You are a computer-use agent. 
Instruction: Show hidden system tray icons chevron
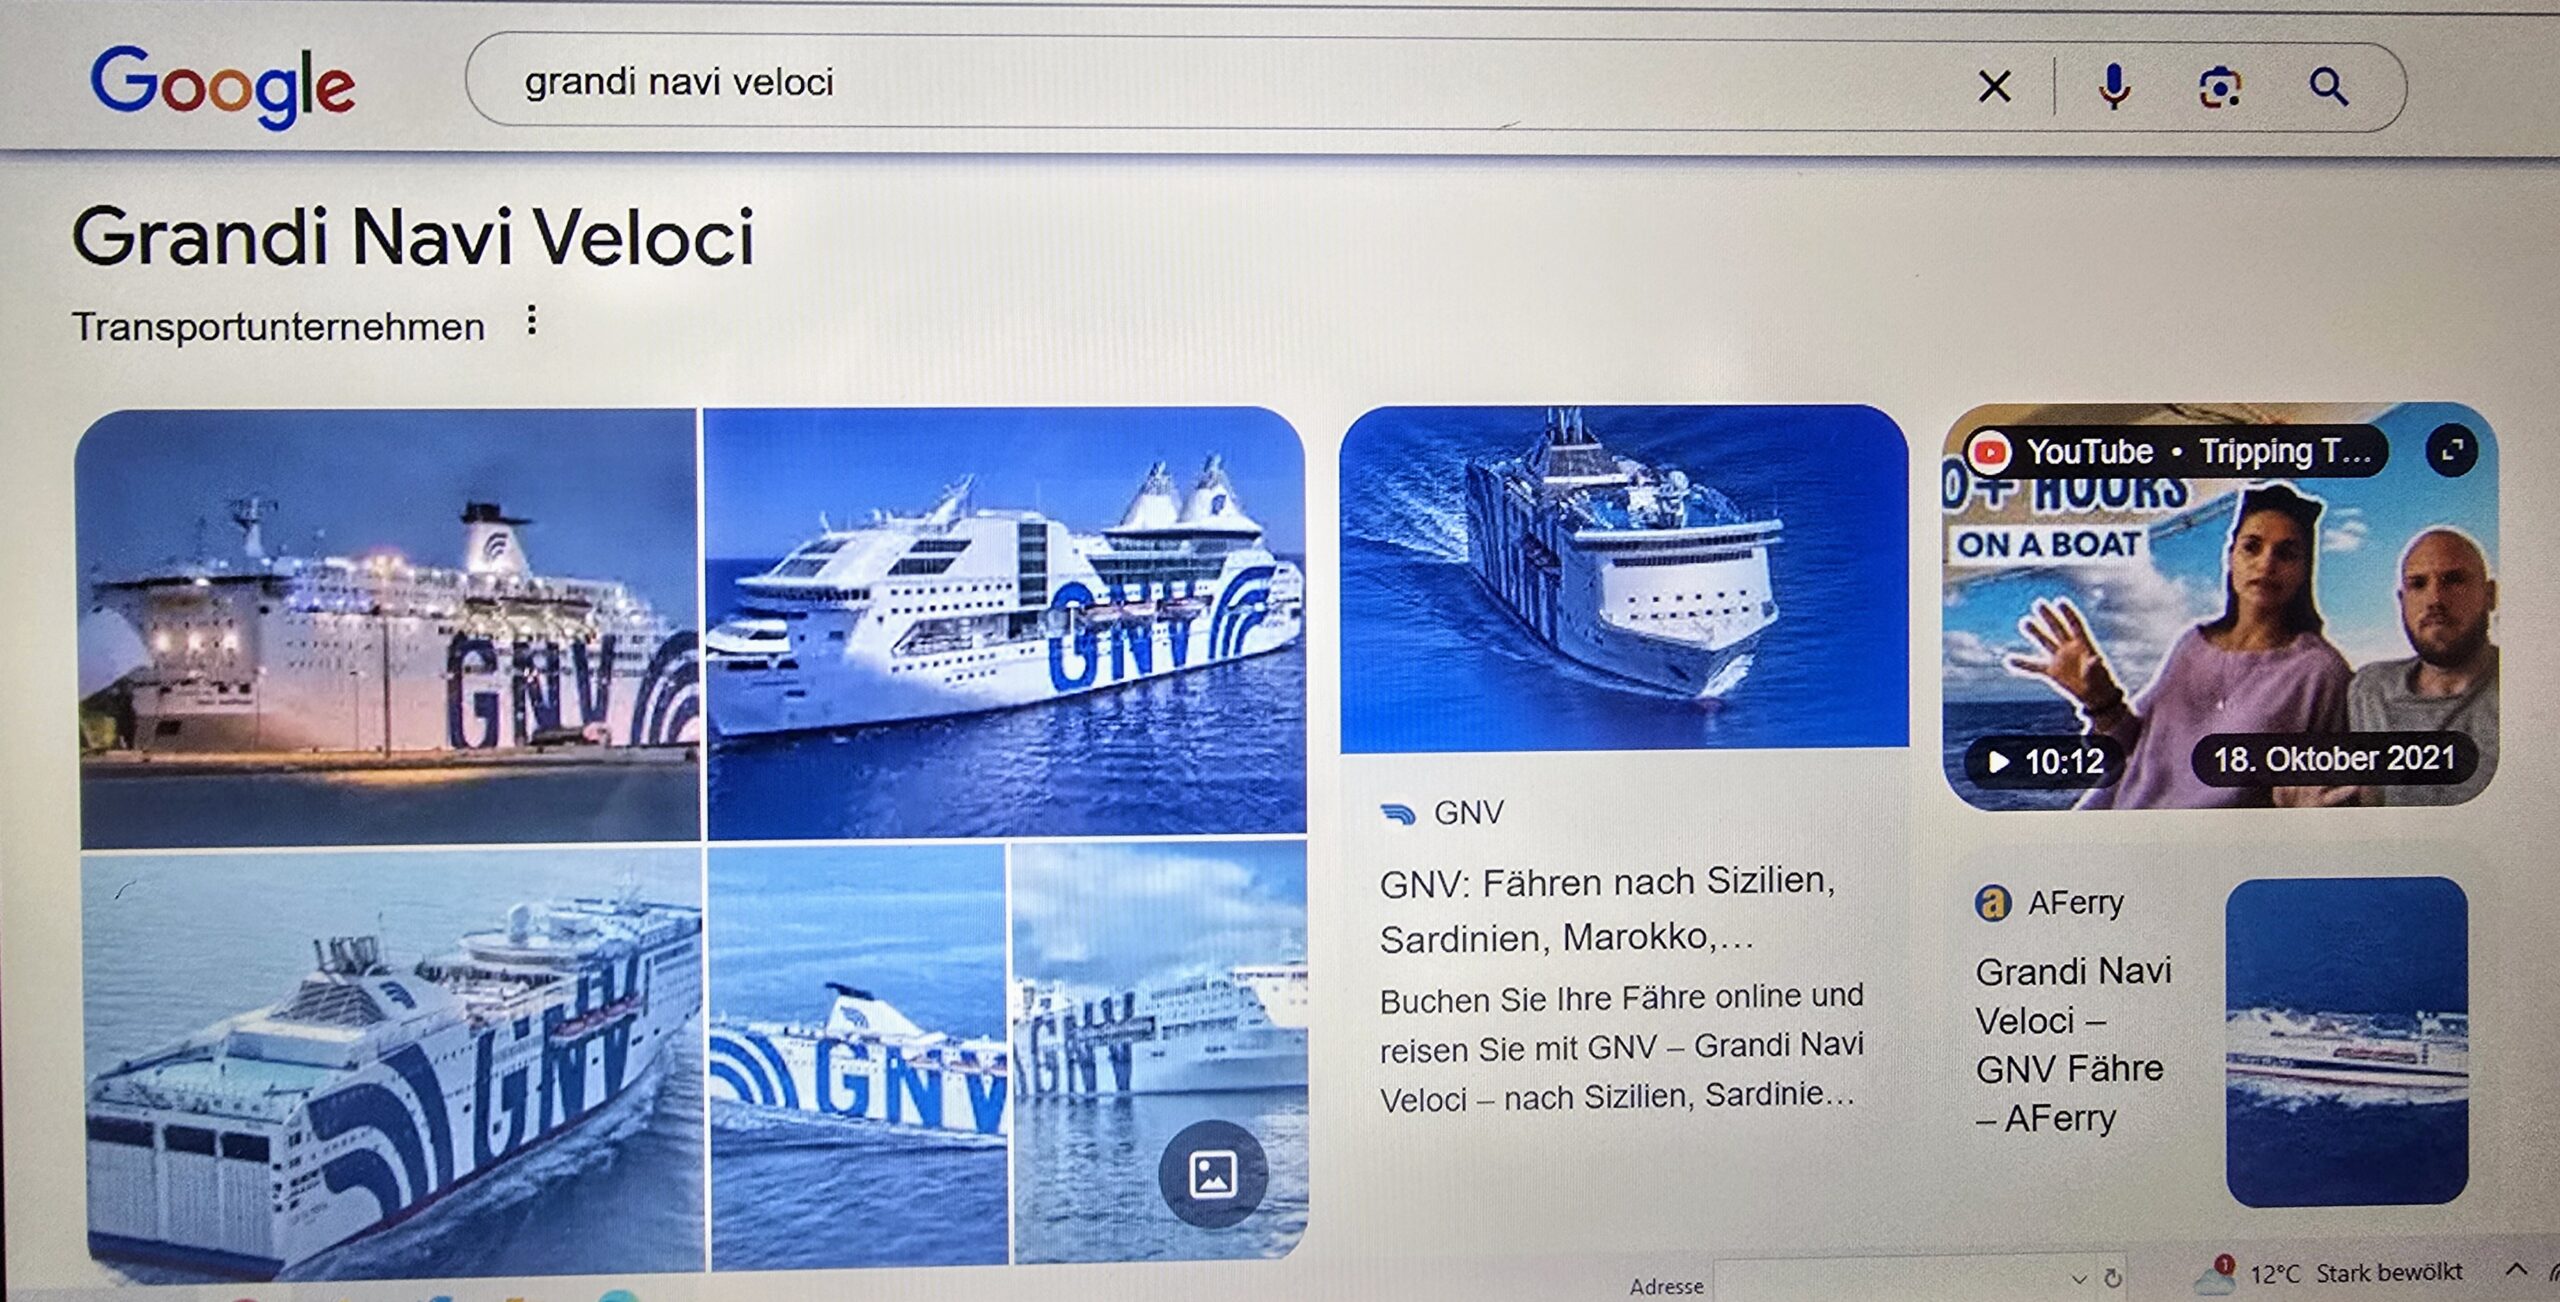coord(2516,1270)
